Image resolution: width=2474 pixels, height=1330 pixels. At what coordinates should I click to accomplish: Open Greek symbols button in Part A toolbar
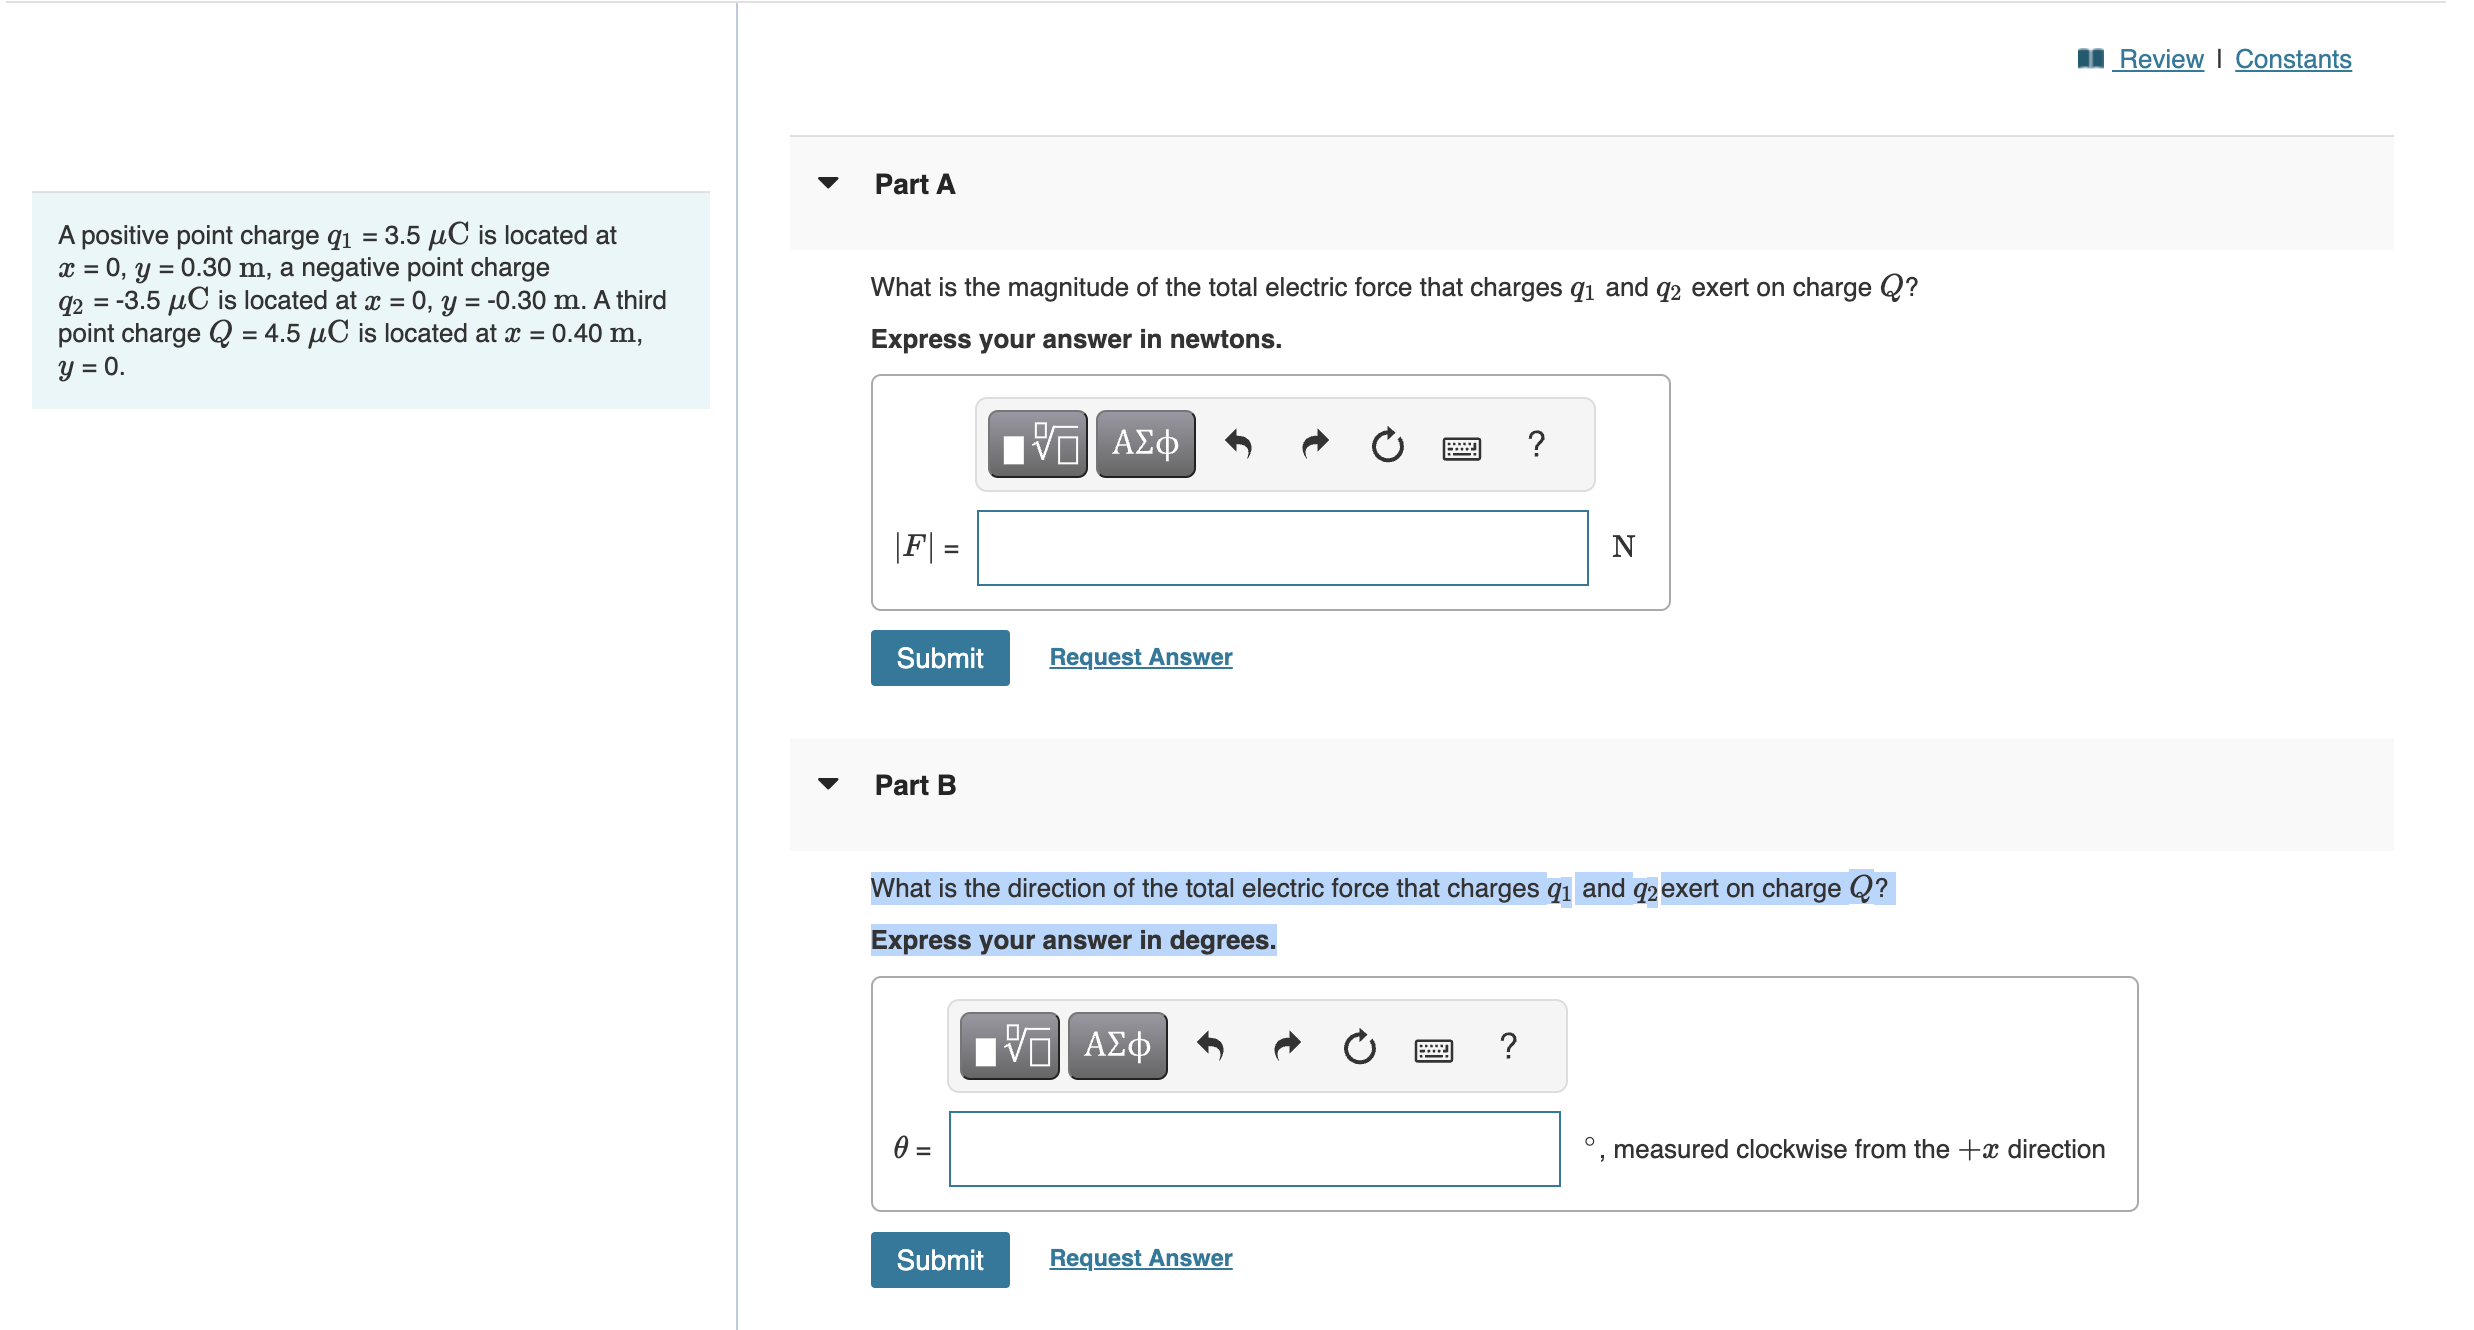click(1145, 444)
